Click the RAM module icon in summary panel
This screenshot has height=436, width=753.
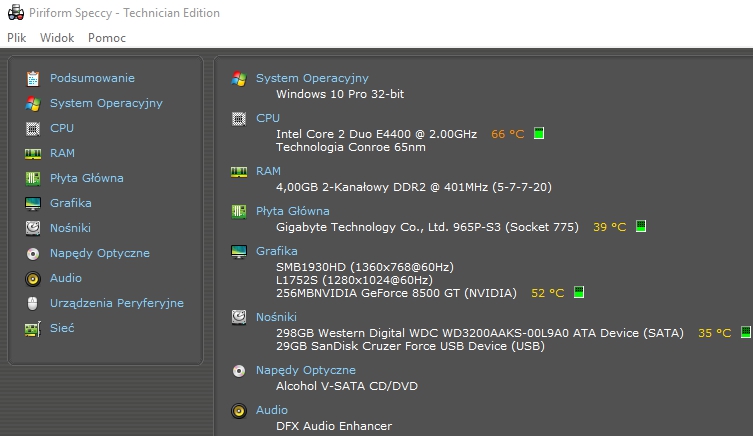pos(239,172)
